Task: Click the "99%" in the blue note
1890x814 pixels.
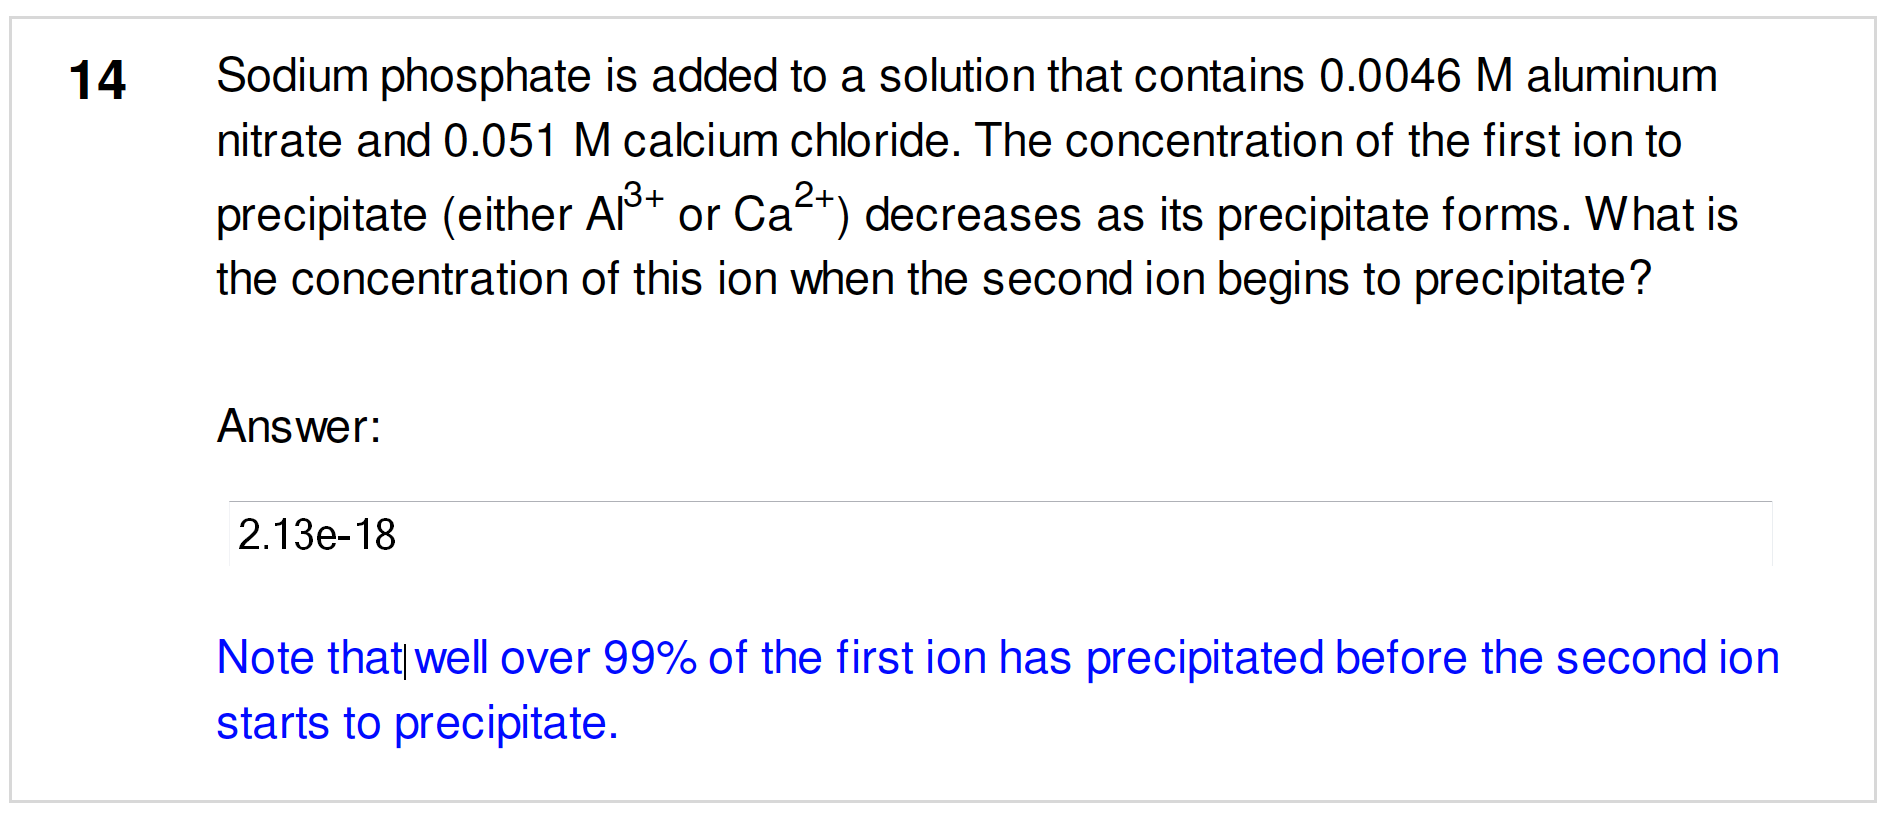Action: click(649, 658)
